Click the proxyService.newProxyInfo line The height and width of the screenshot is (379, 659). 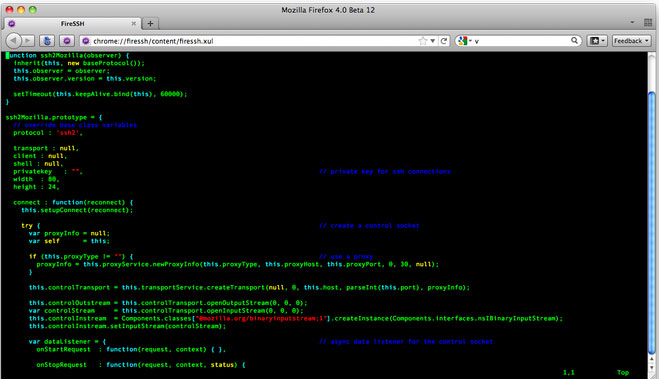(237, 264)
